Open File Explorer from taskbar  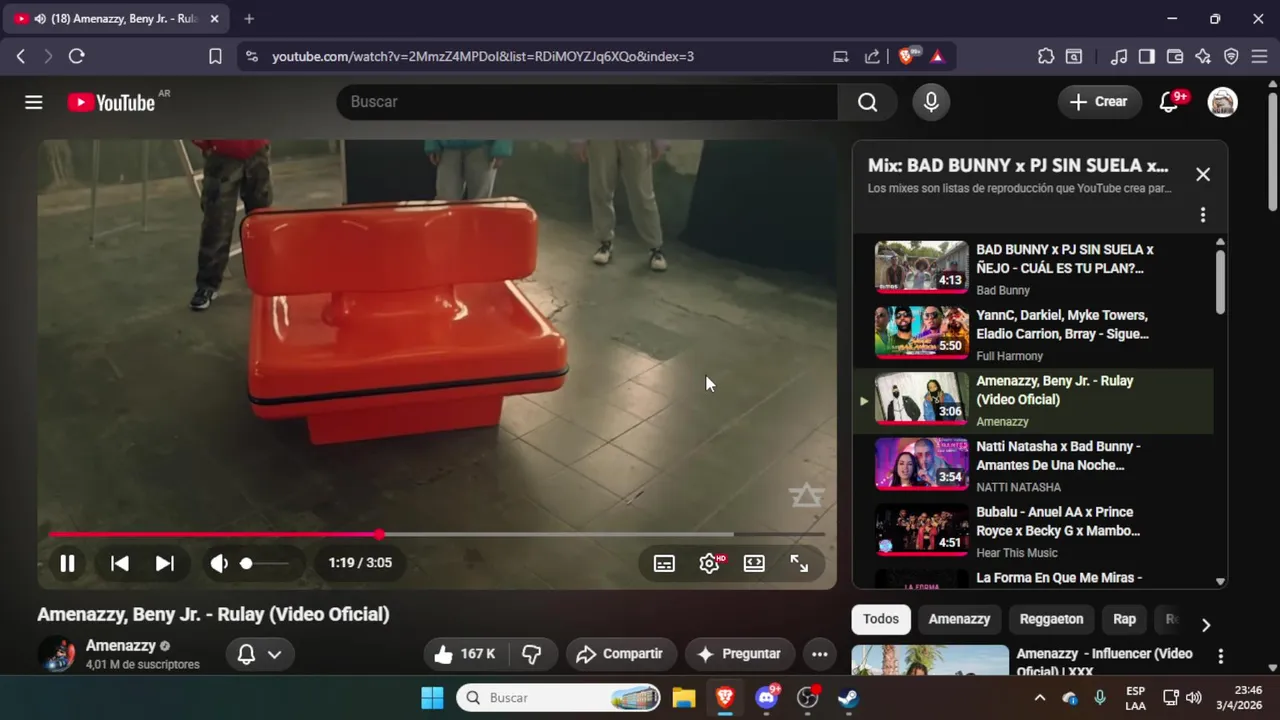[684, 698]
